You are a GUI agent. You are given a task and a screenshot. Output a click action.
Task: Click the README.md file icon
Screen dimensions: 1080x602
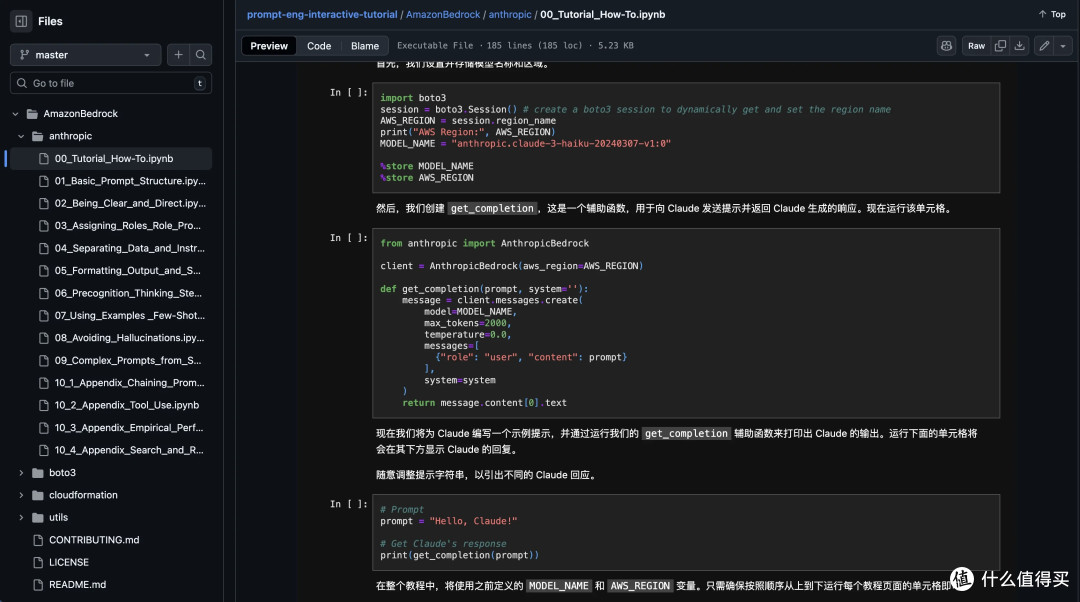39,585
